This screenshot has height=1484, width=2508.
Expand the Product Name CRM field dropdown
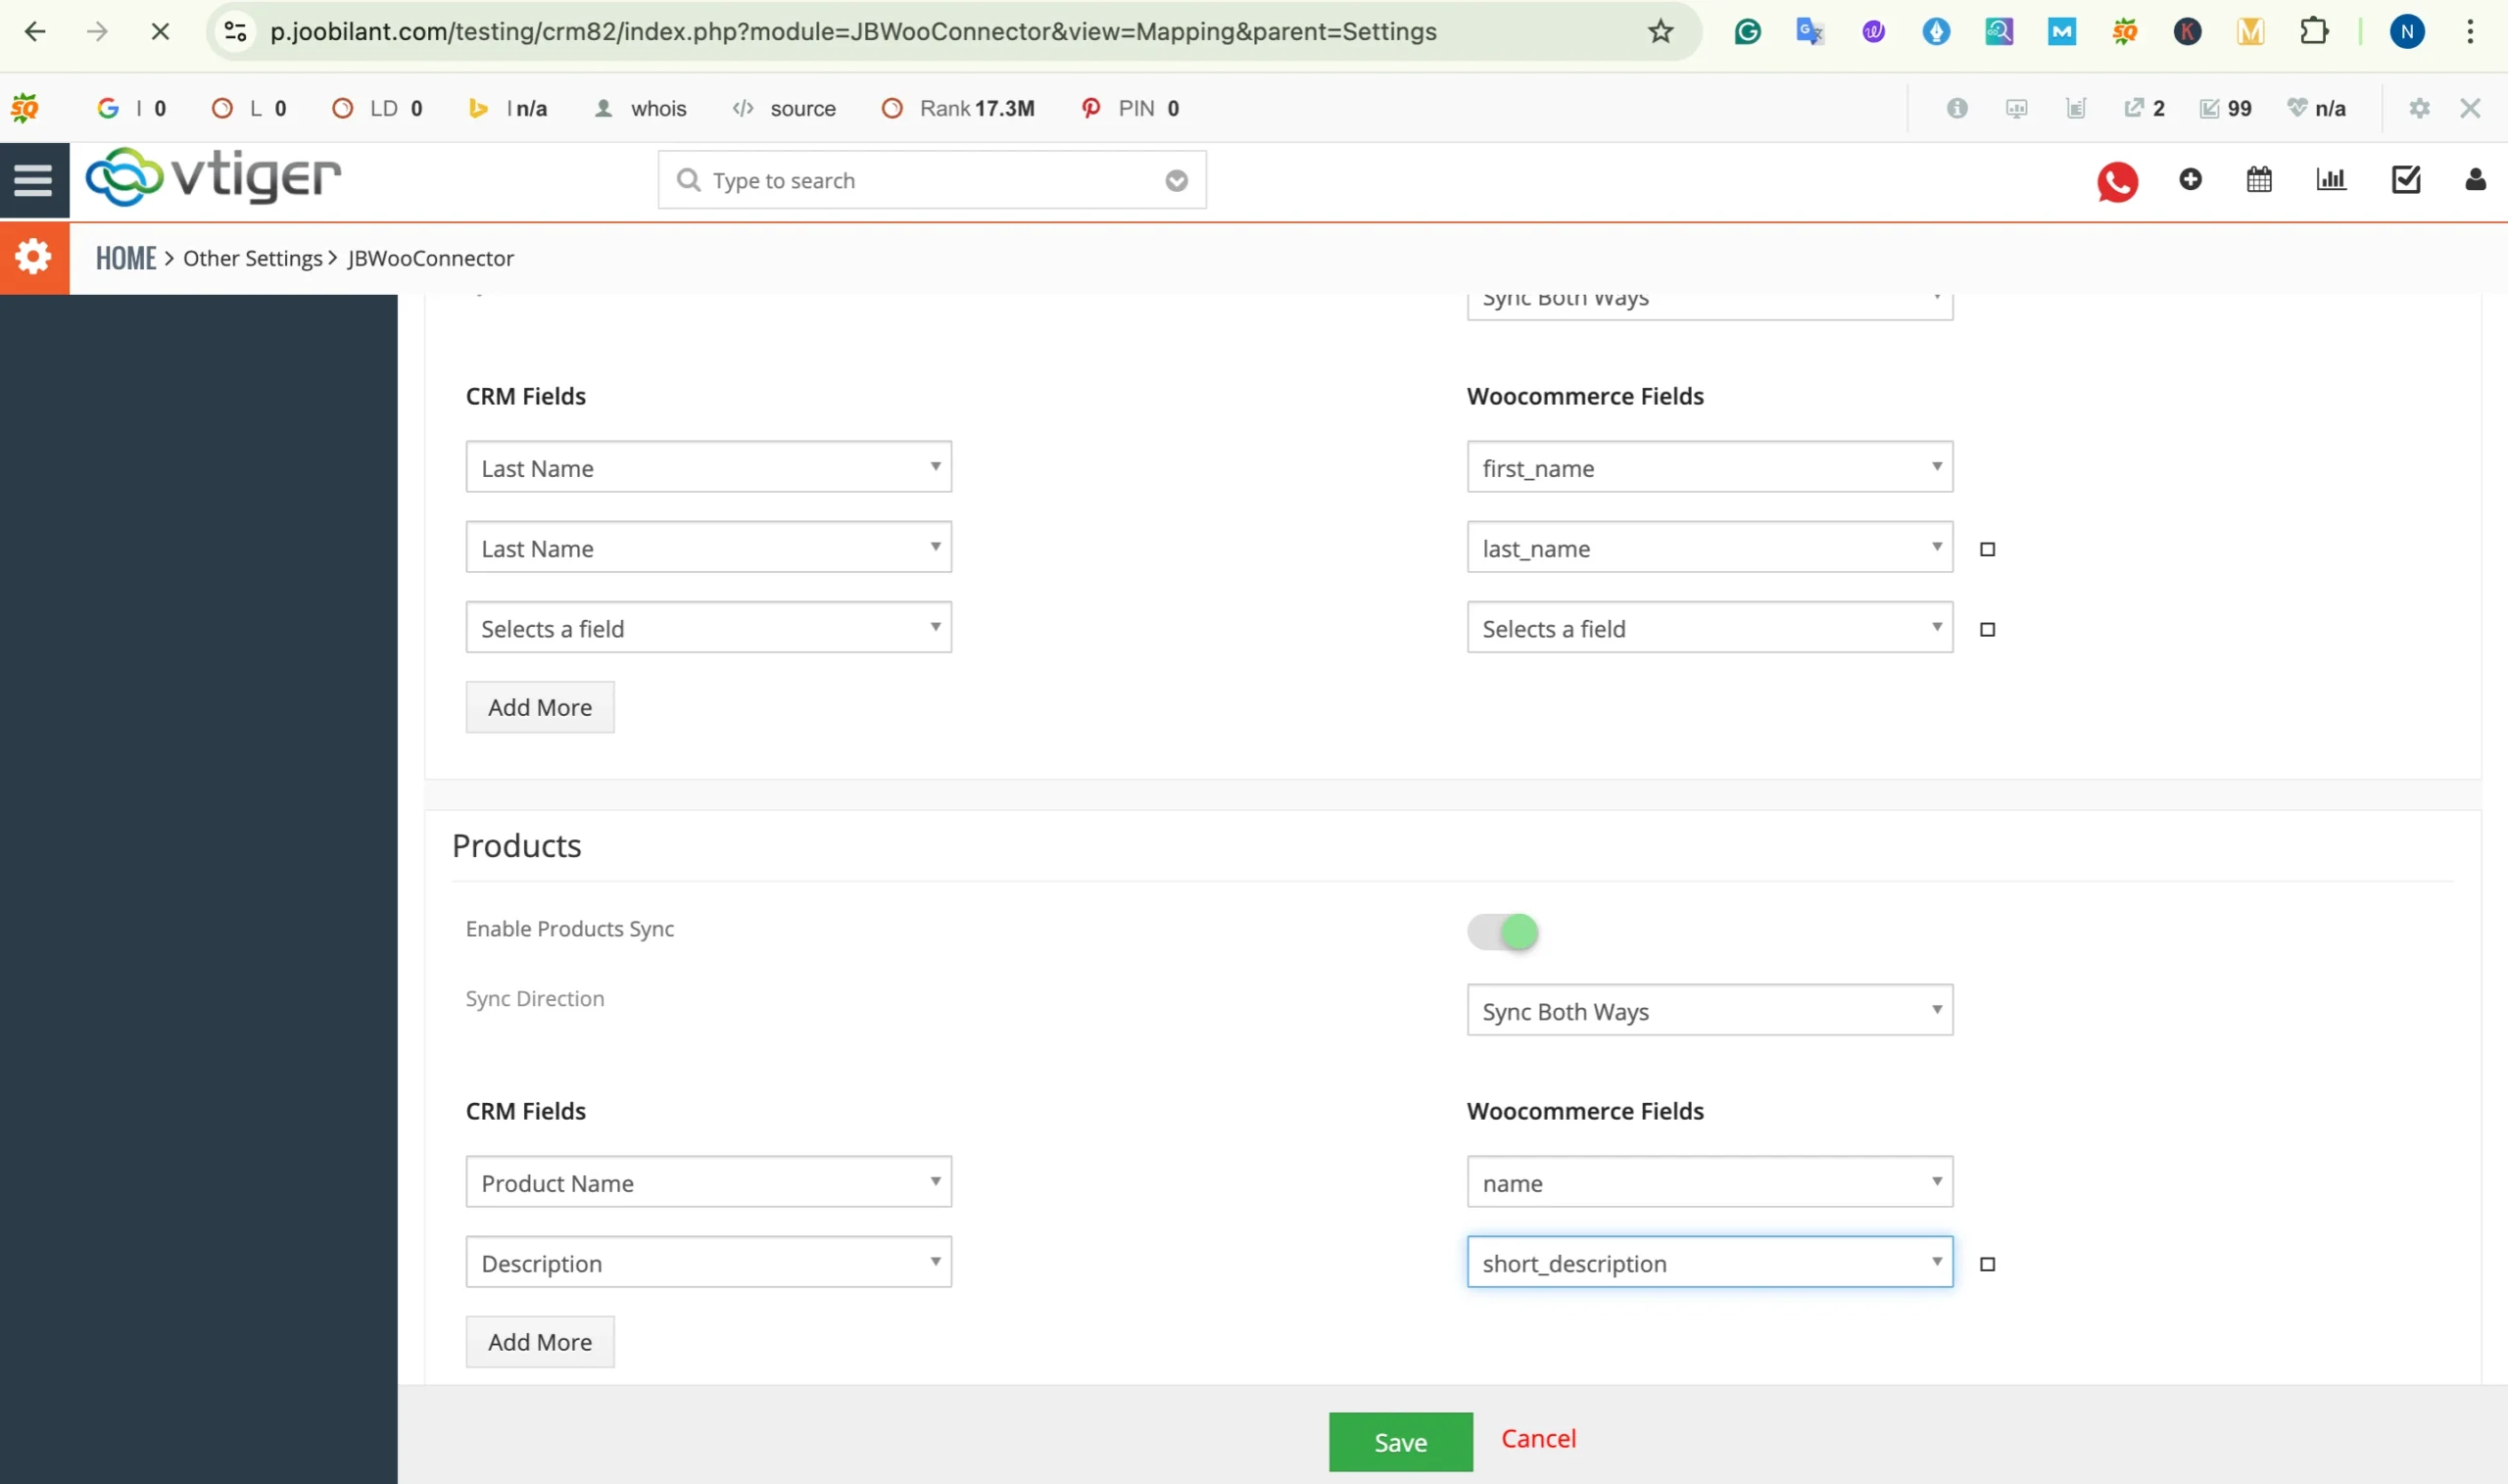point(708,1182)
